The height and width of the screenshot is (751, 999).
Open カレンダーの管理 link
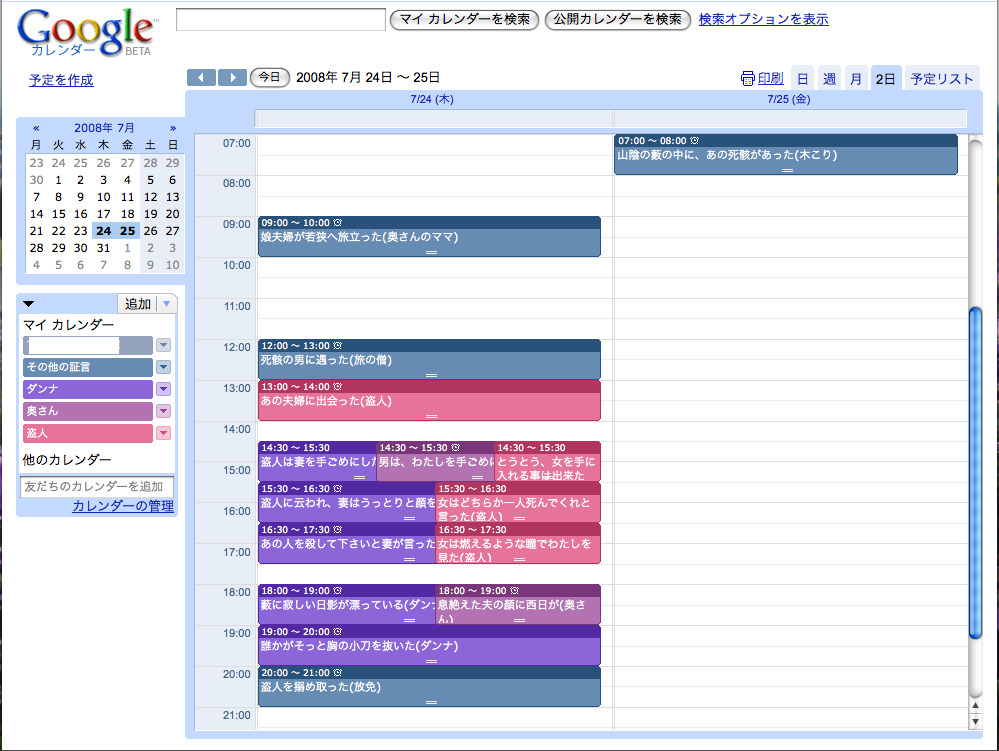[123, 506]
